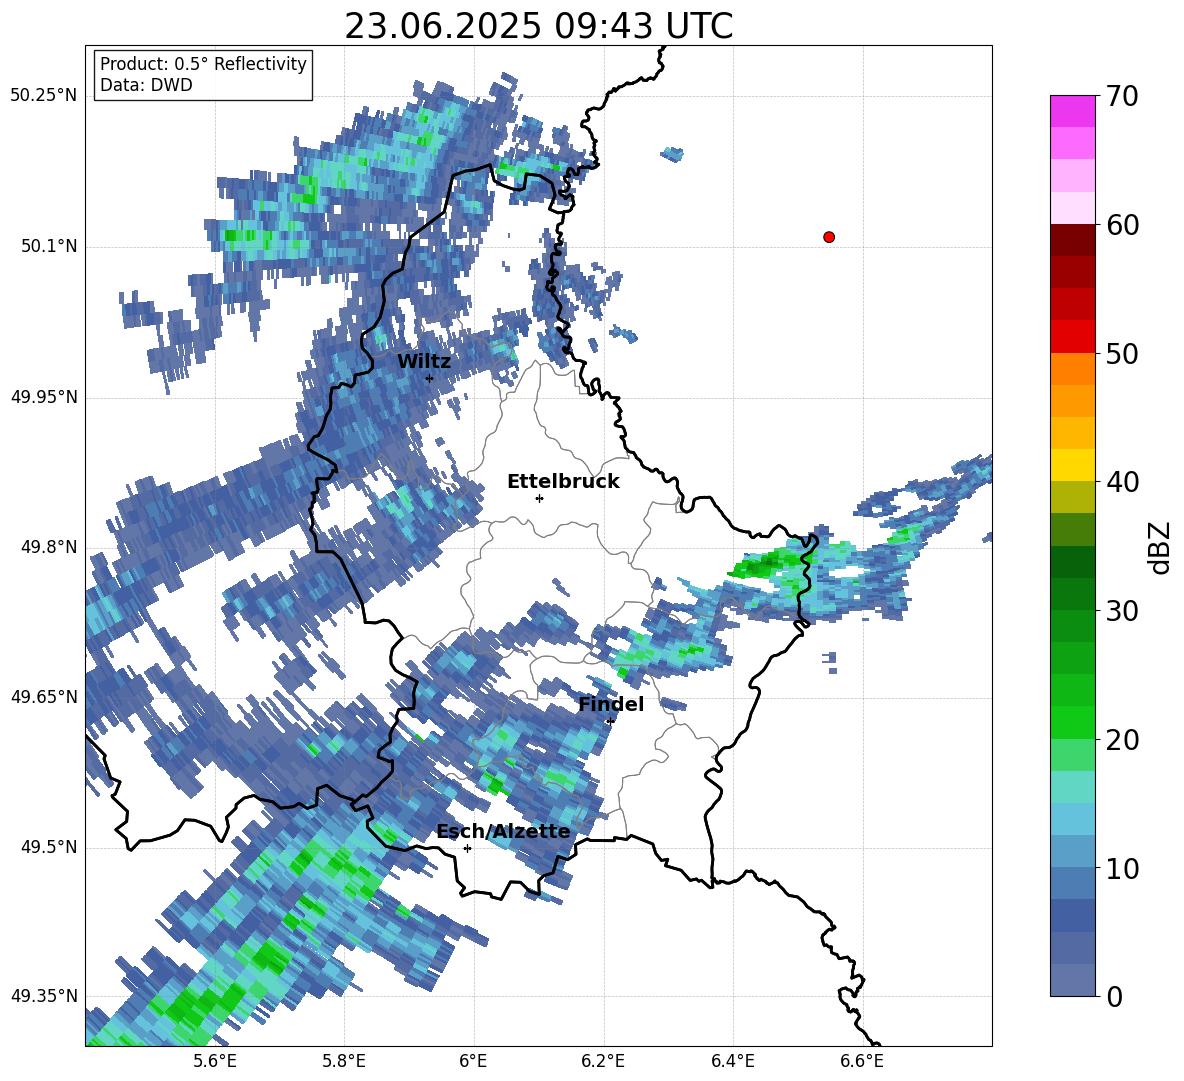Click the colorbar tick label 30
The height and width of the screenshot is (1081, 1184).
point(1122,611)
